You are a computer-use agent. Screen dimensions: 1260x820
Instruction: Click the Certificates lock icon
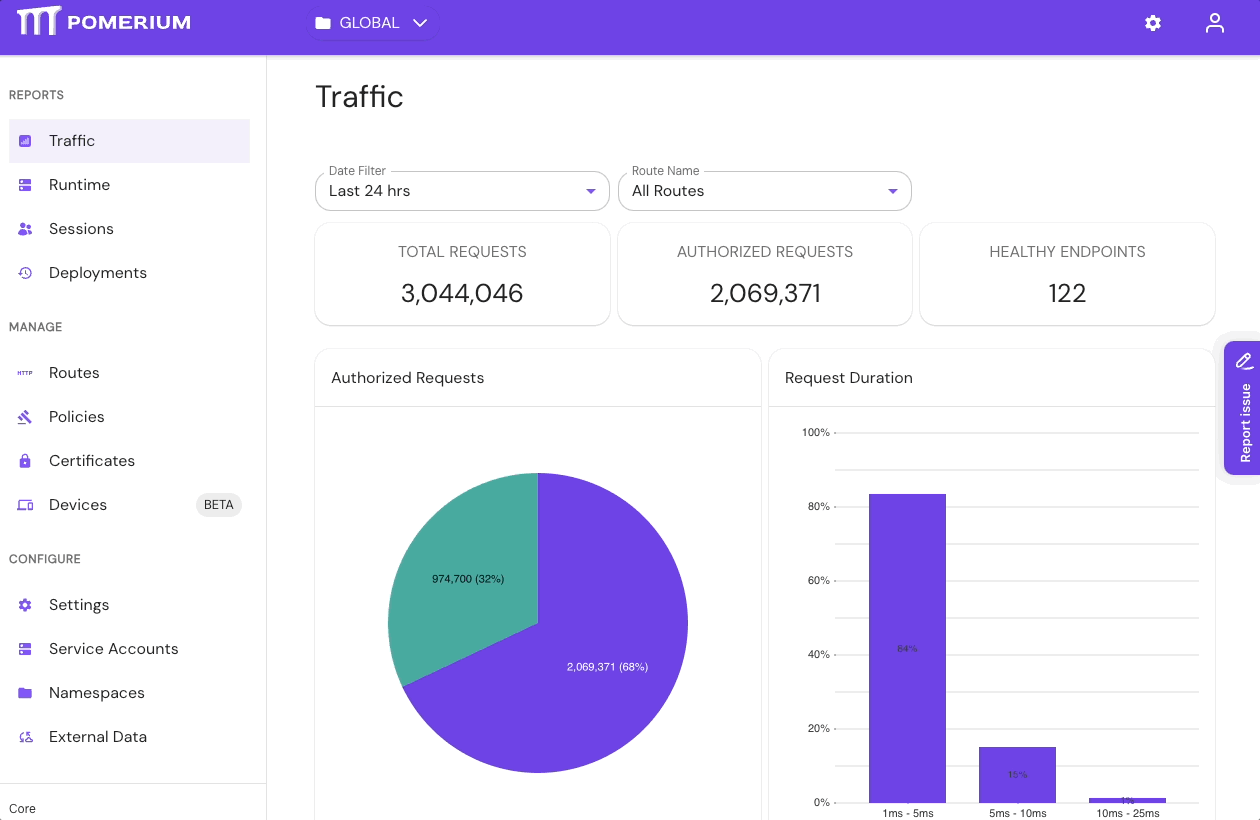[x=26, y=461]
